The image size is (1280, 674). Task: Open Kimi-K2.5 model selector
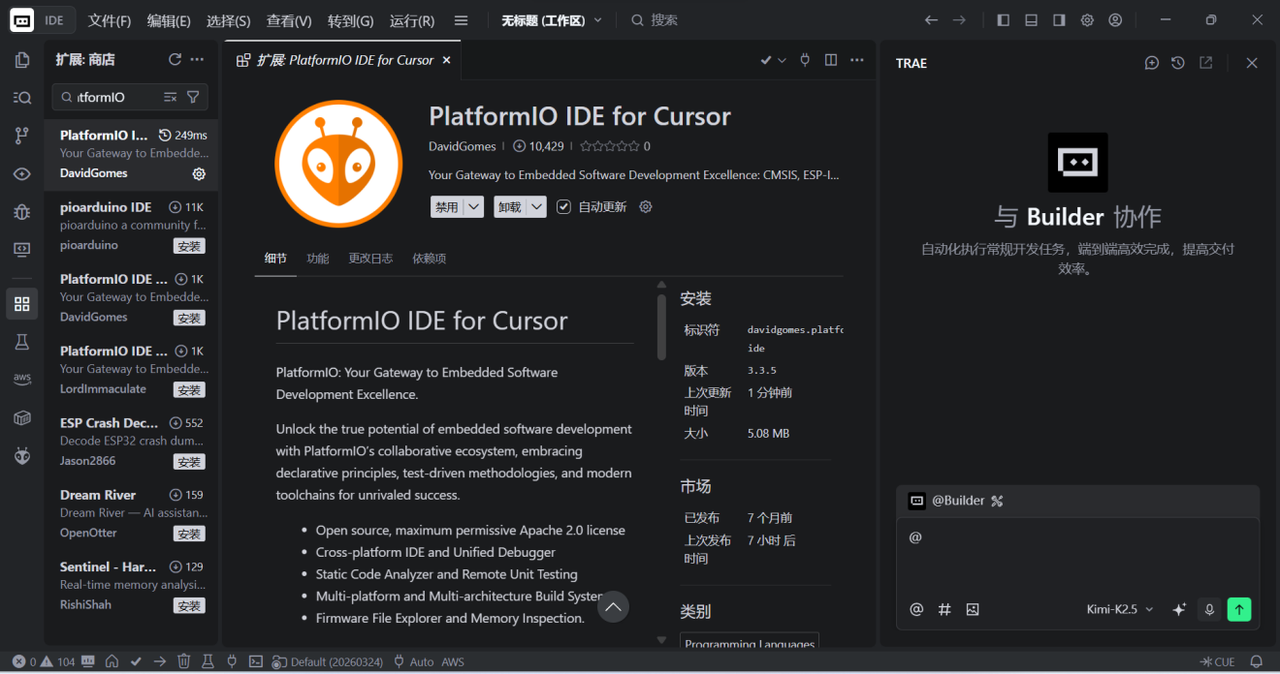(1120, 609)
